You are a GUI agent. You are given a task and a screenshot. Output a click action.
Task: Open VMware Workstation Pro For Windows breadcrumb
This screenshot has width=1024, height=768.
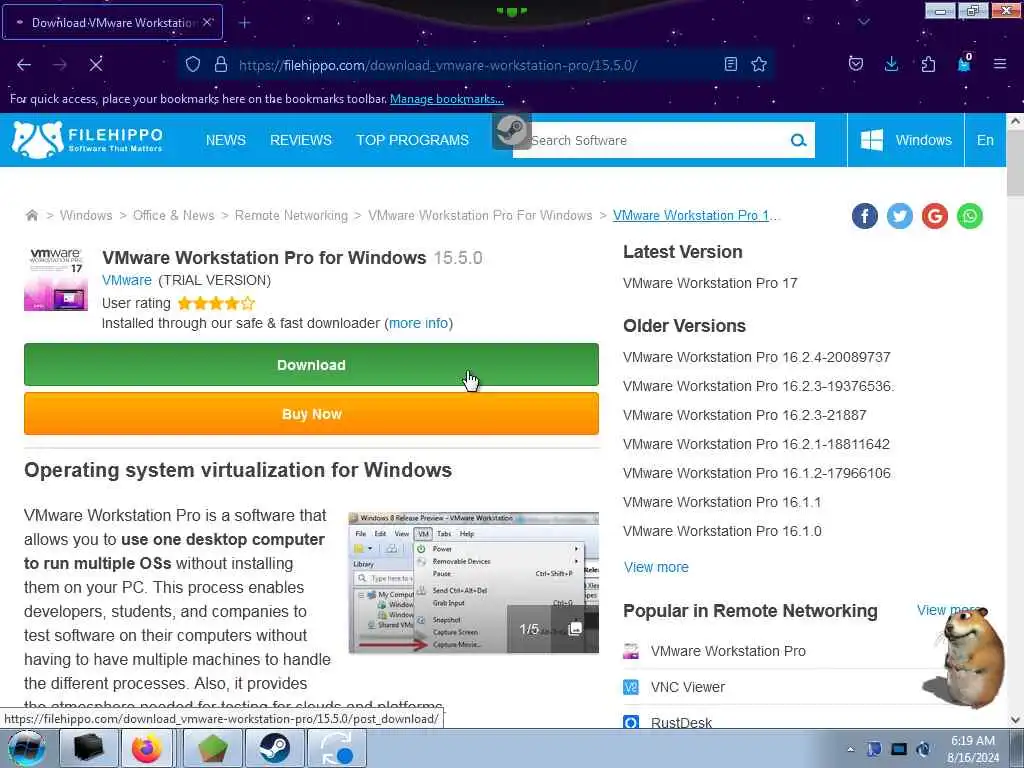pos(480,216)
